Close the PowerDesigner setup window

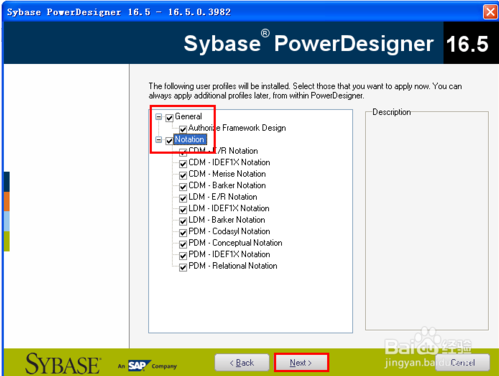(490, 12)
